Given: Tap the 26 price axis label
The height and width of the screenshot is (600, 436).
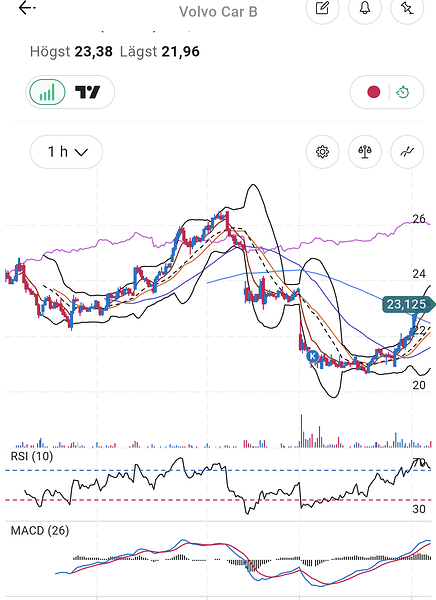Looking at the screenshot, I should click(419, 219).
